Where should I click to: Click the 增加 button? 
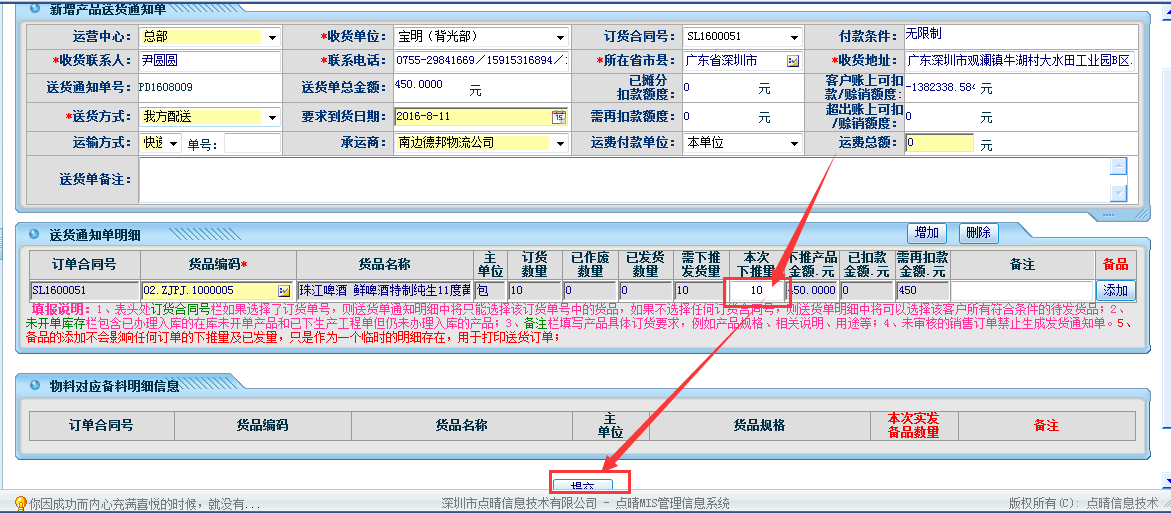coord(926,233)
